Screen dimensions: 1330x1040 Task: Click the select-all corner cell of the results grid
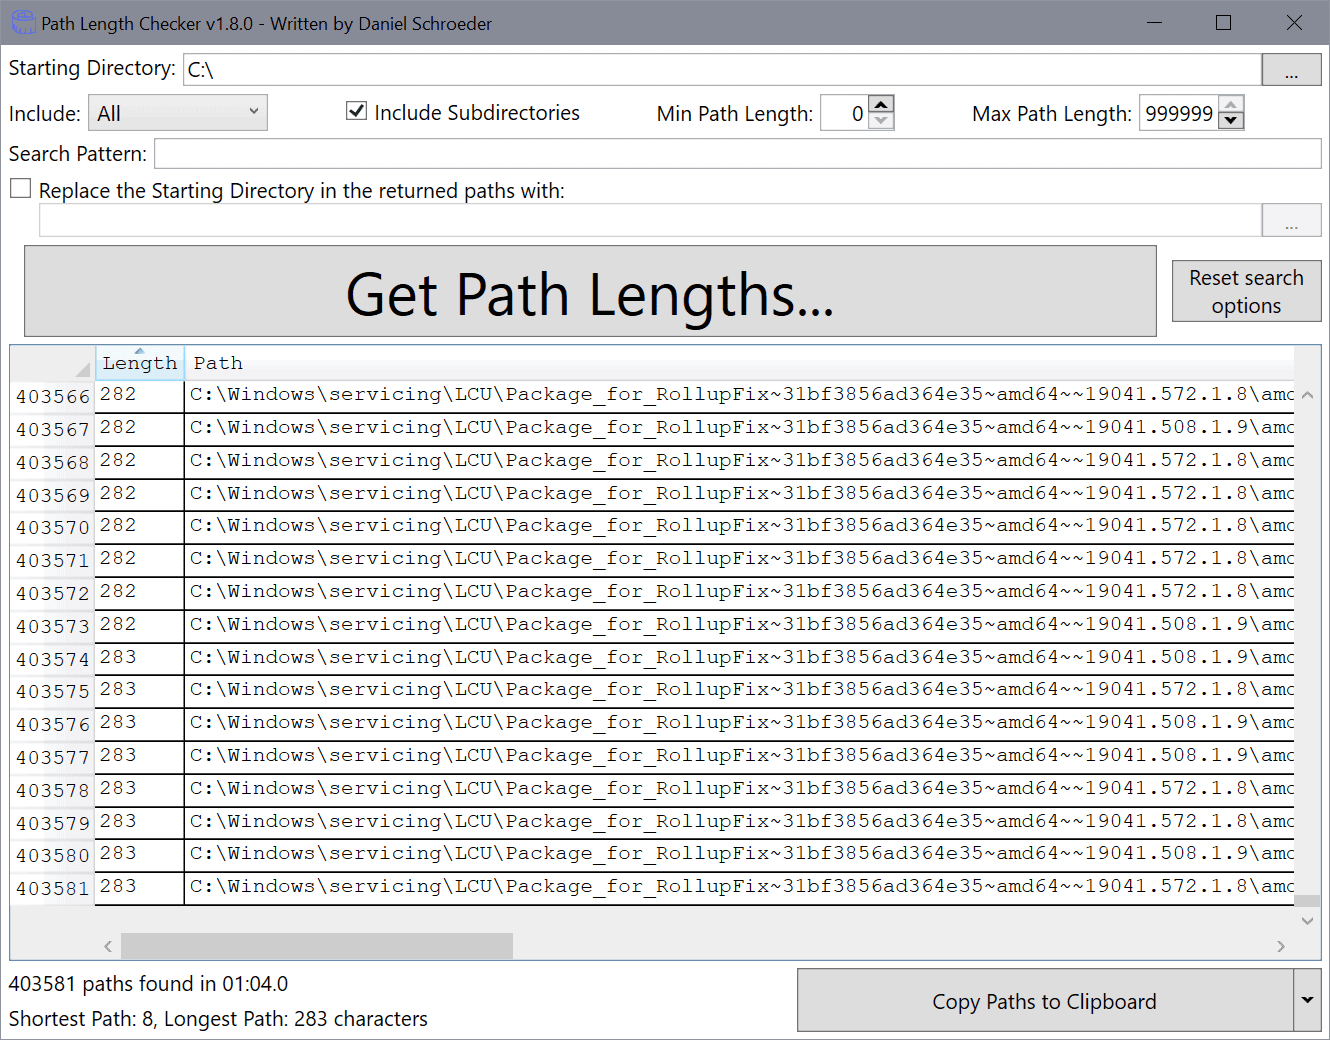[51, 363]
